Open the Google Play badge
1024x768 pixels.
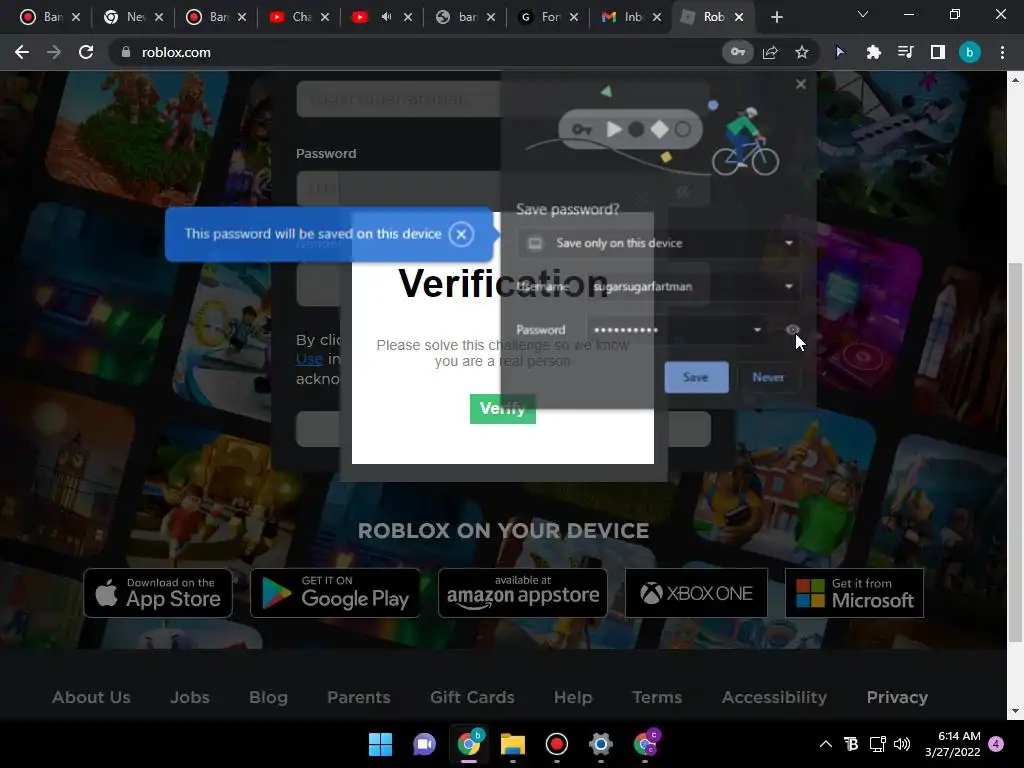click(x=335, y=593)
